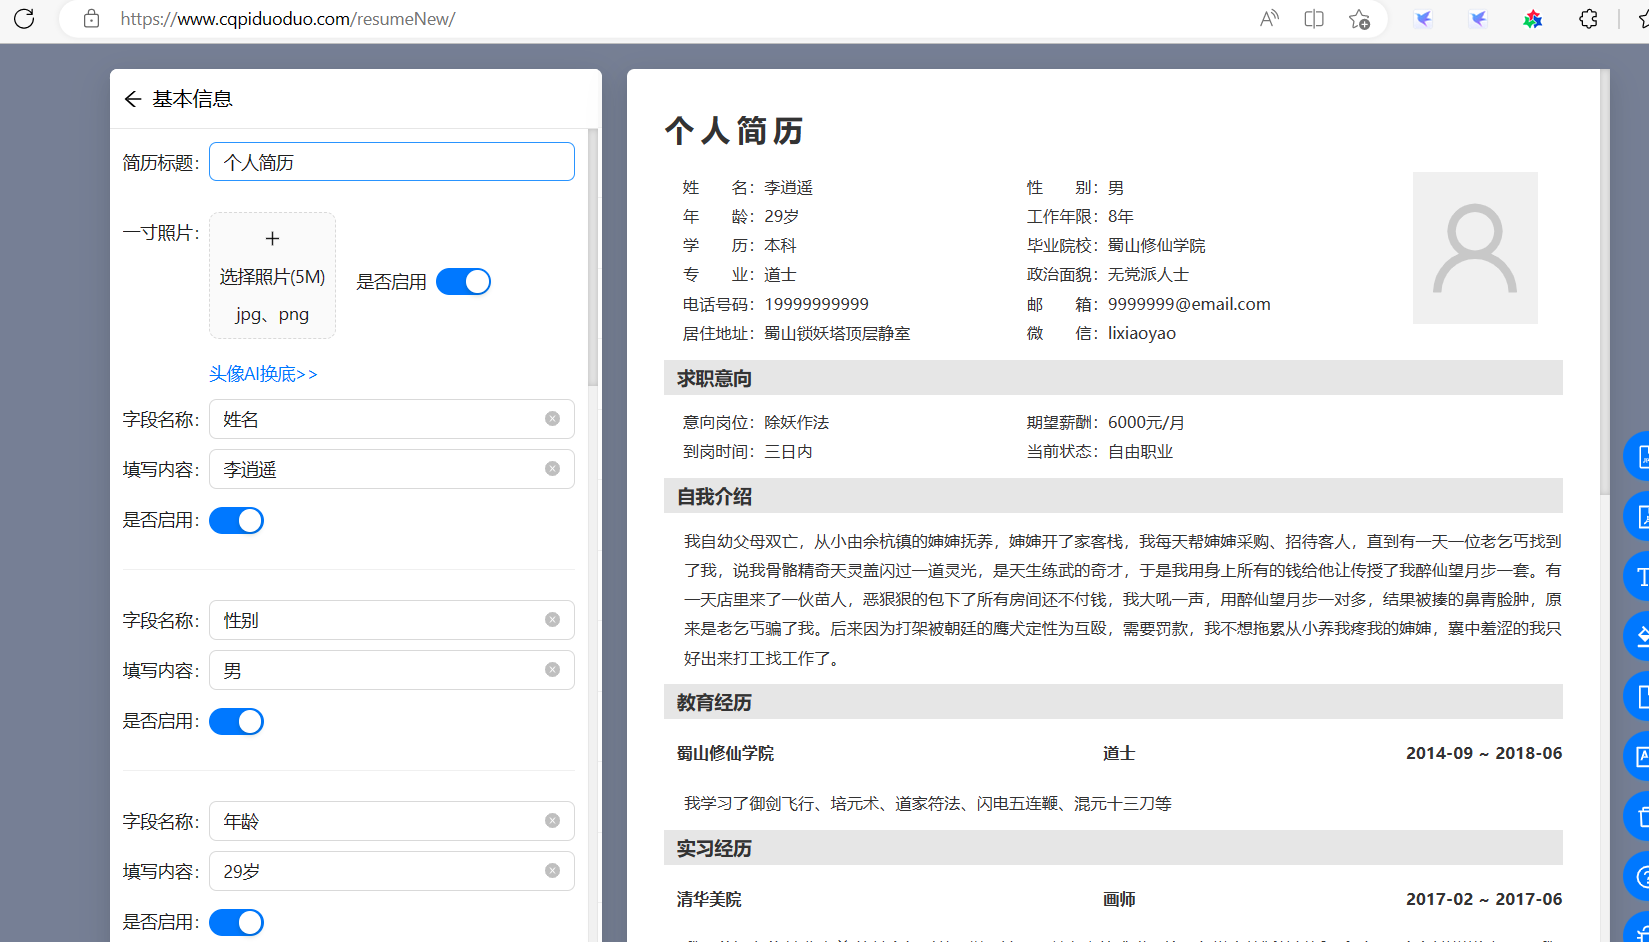Open the browser Extensions puzzle icon
The height and width of the screenshot is (942, 1649).
click(x=1588, y=18)
